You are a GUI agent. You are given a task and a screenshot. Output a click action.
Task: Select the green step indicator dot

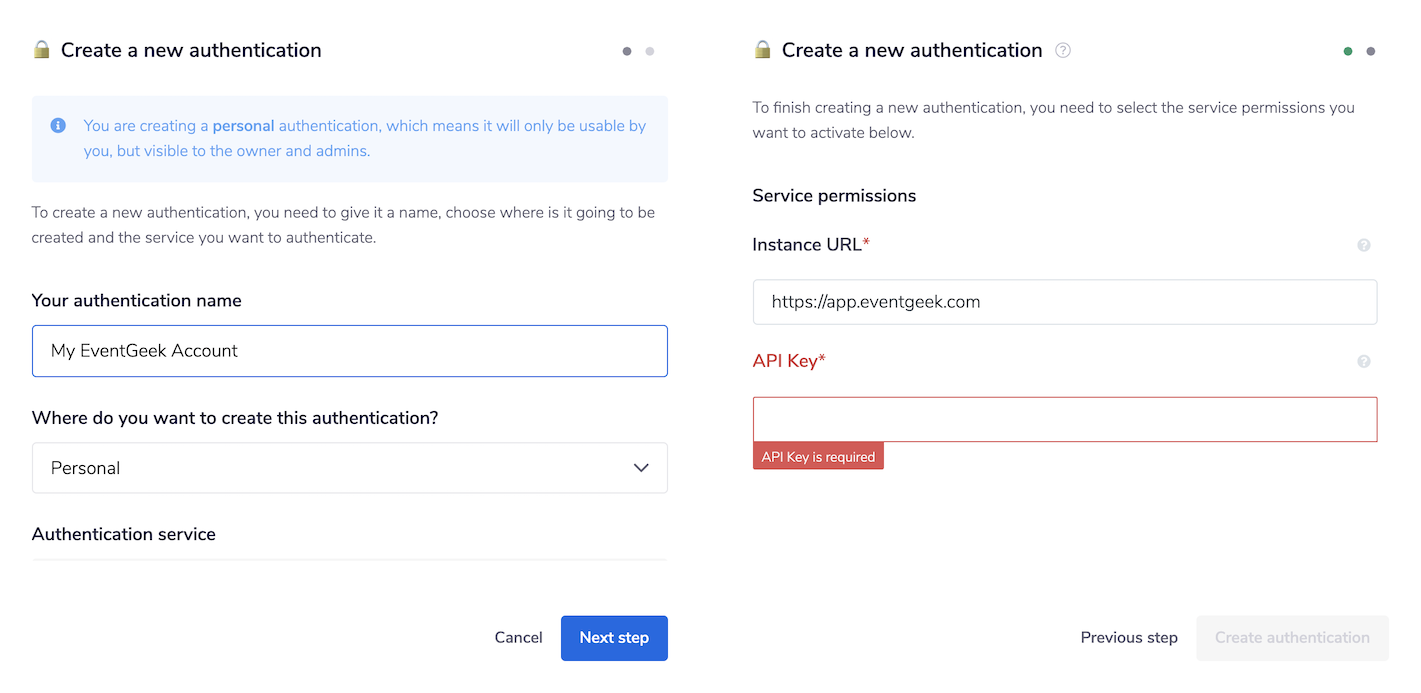[x=1348, y=50]
